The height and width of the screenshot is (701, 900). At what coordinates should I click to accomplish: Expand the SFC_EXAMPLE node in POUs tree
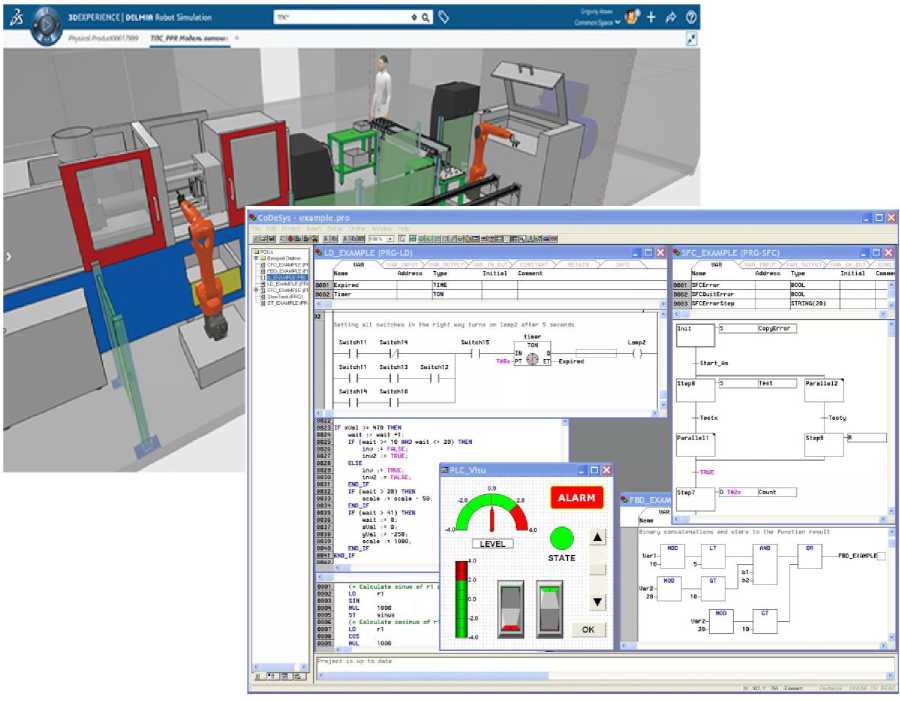(x=258, y=291)
